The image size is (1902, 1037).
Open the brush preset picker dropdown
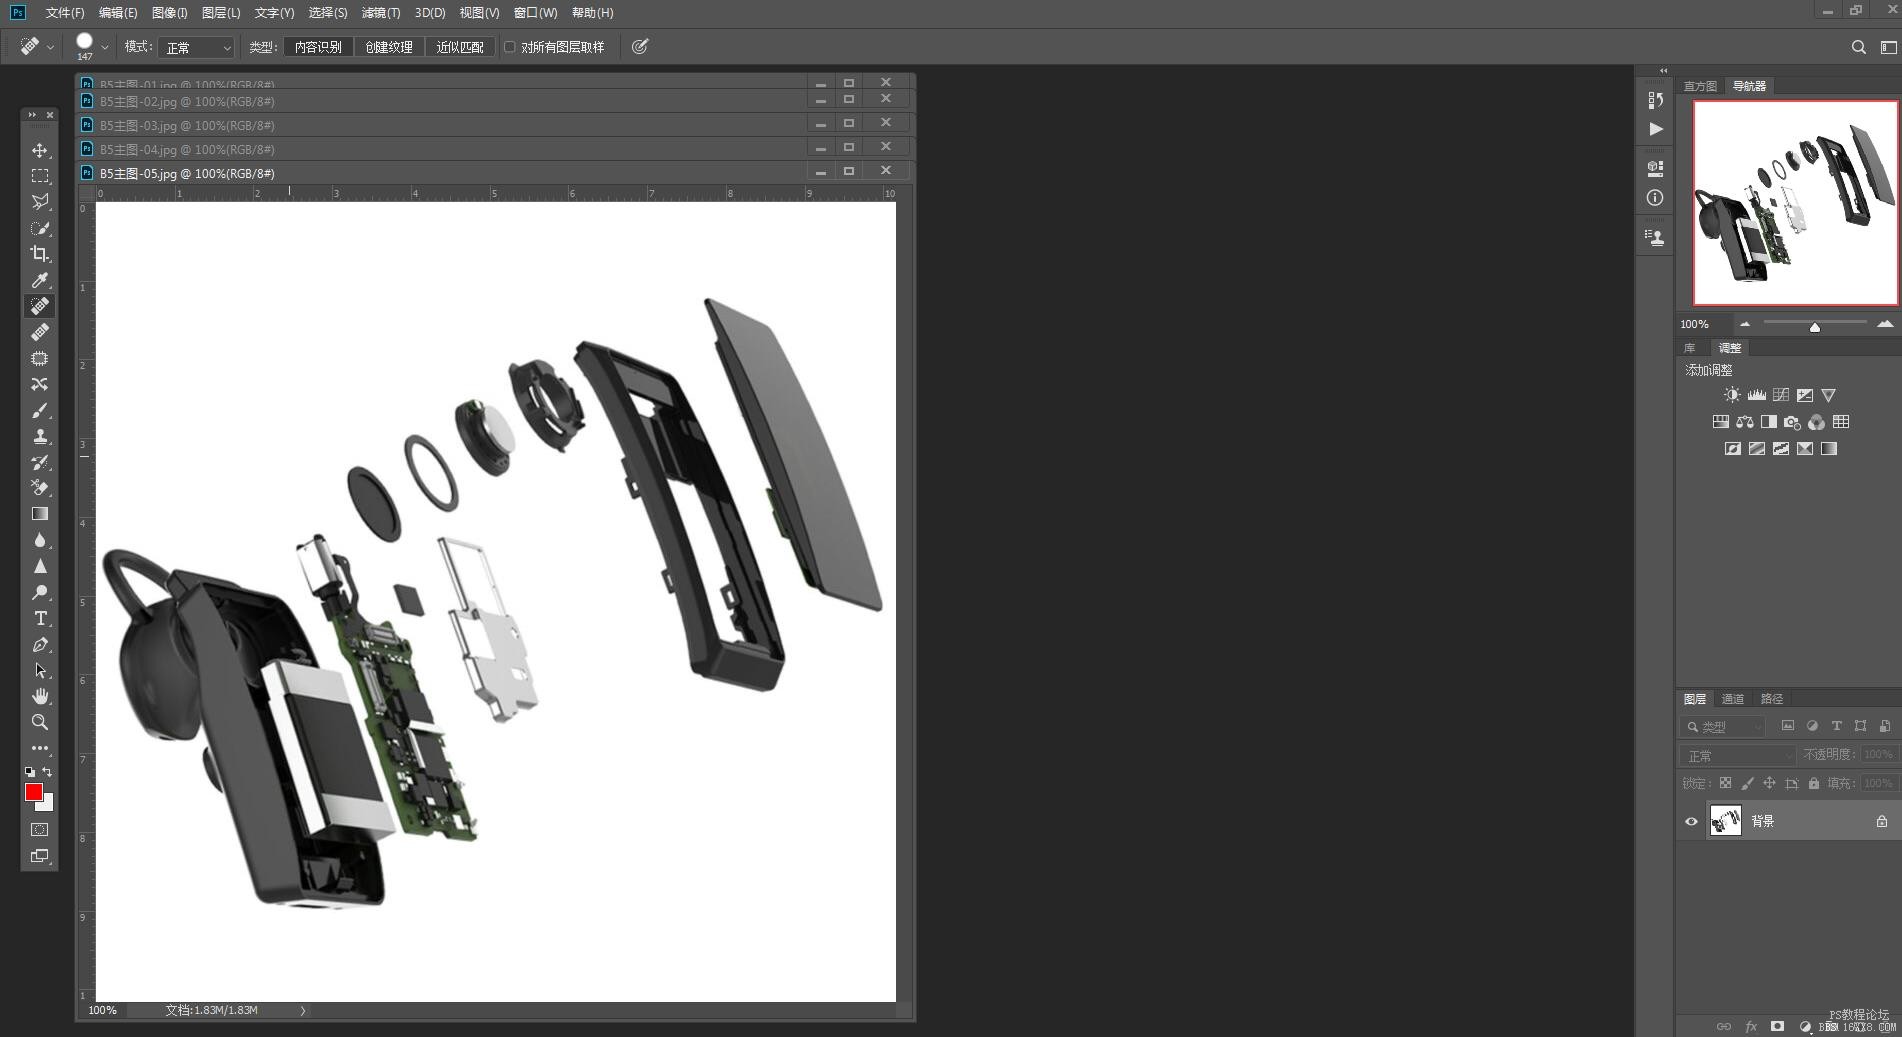pyautogui.click(x=105, y=47)
